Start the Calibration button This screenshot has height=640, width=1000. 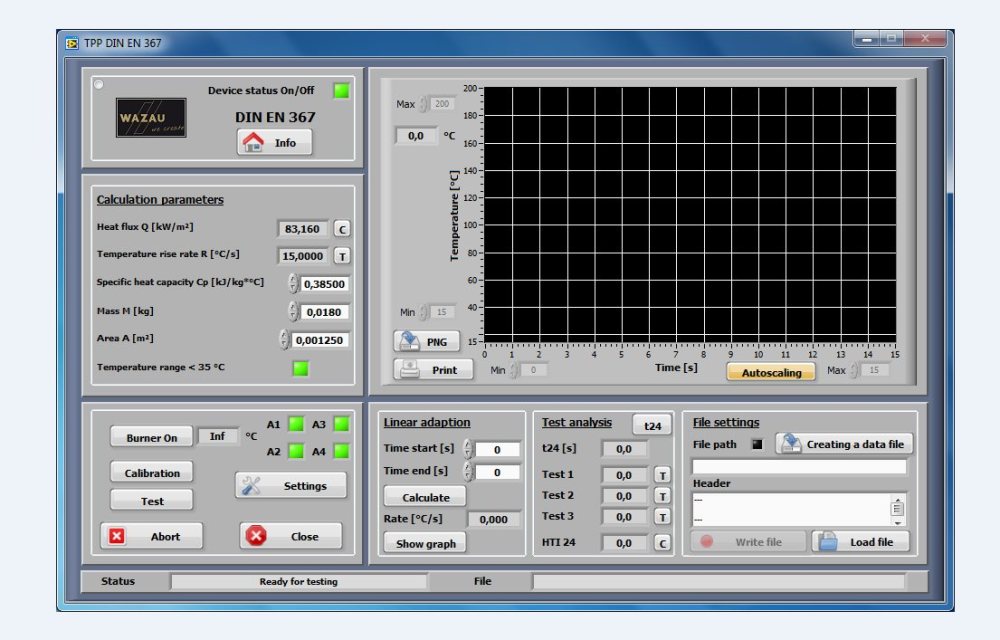click(152, 473)
